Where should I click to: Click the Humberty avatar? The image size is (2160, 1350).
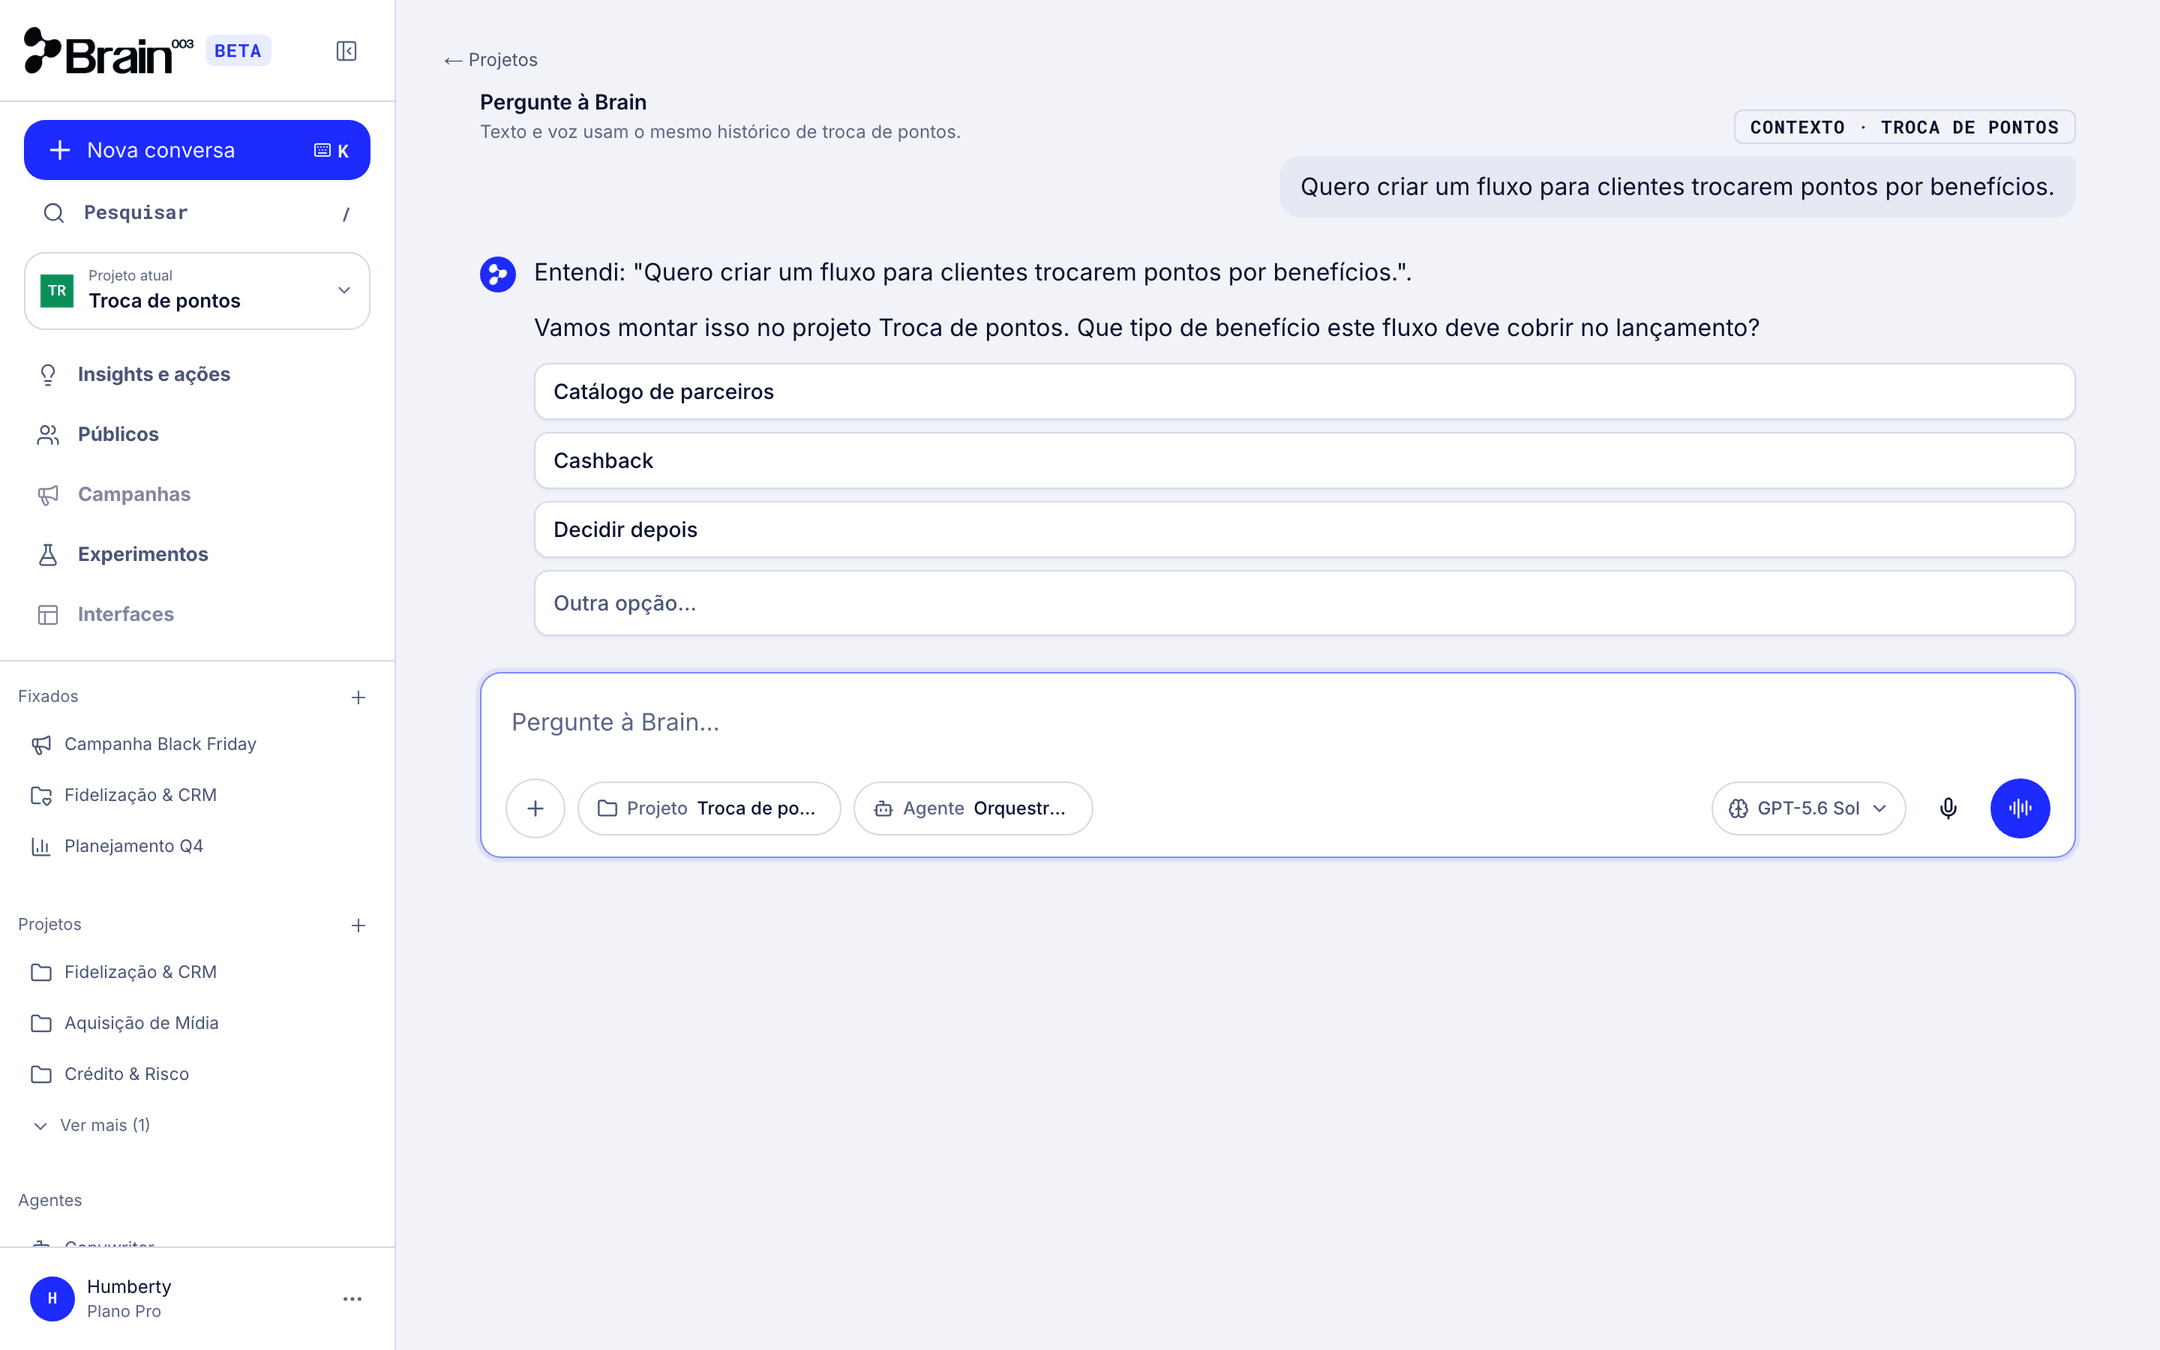(52, 1298)
